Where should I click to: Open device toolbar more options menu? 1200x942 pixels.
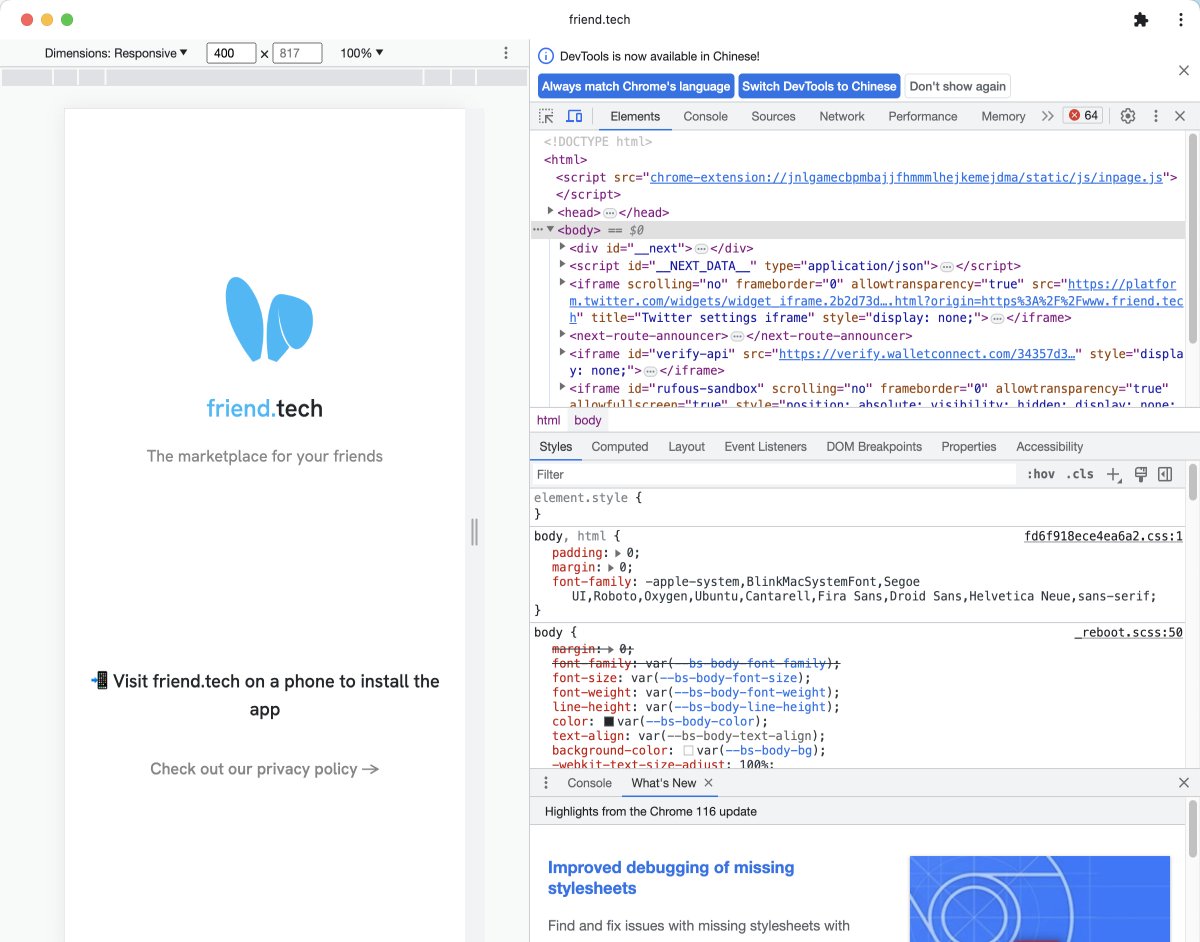pyautogui.click(x=506, y=53)
